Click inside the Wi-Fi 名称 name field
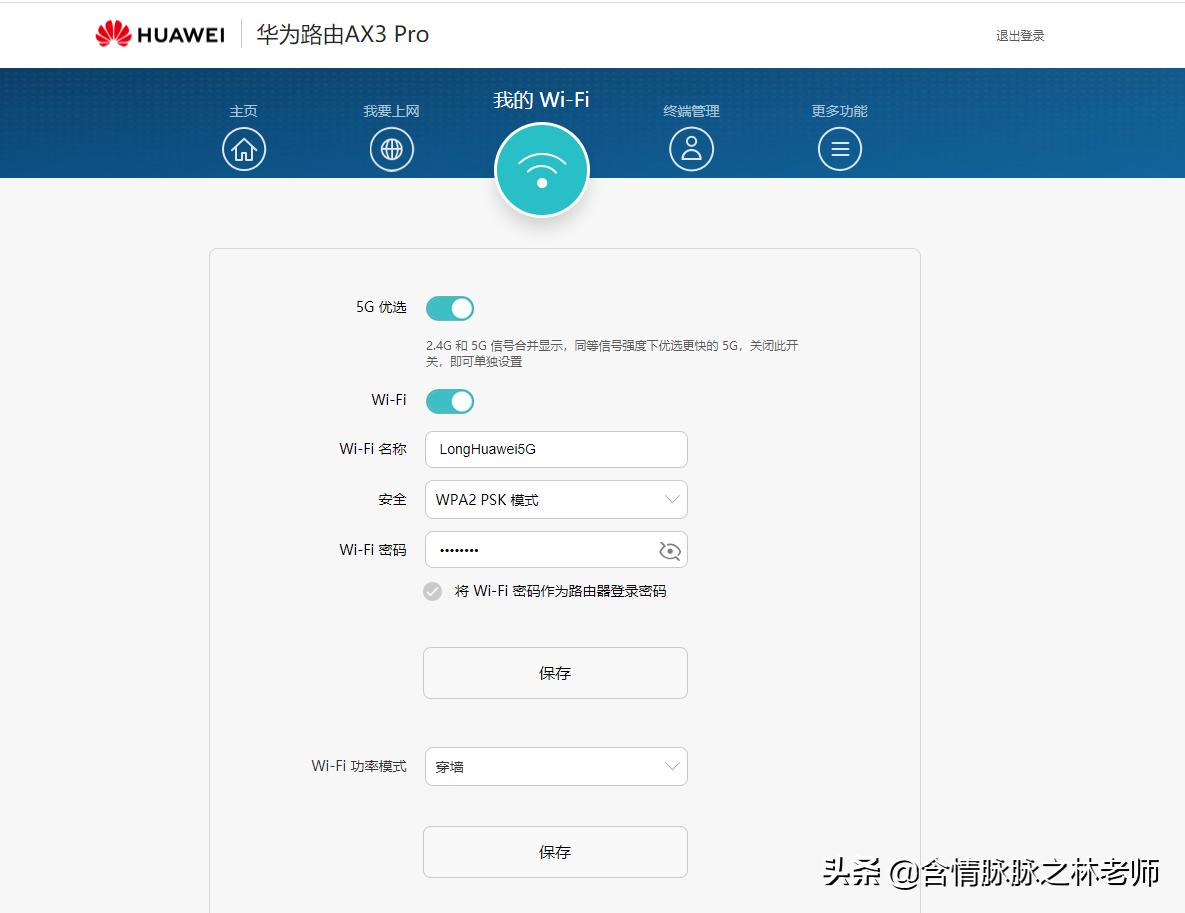This screenshot has height=913, width=1185. 555,449
